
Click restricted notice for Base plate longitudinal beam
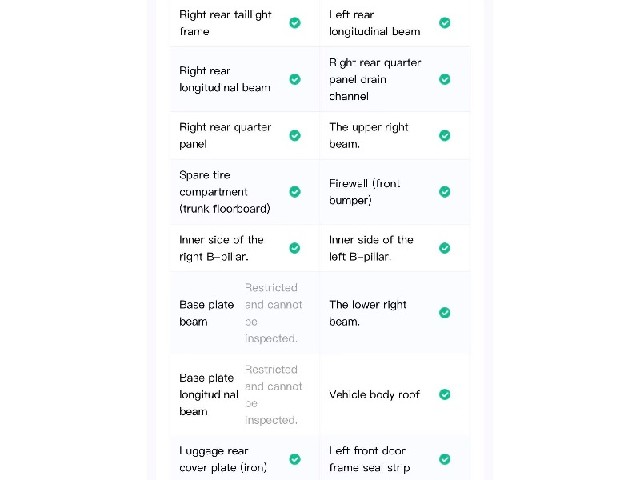click(x=273, y=395)
